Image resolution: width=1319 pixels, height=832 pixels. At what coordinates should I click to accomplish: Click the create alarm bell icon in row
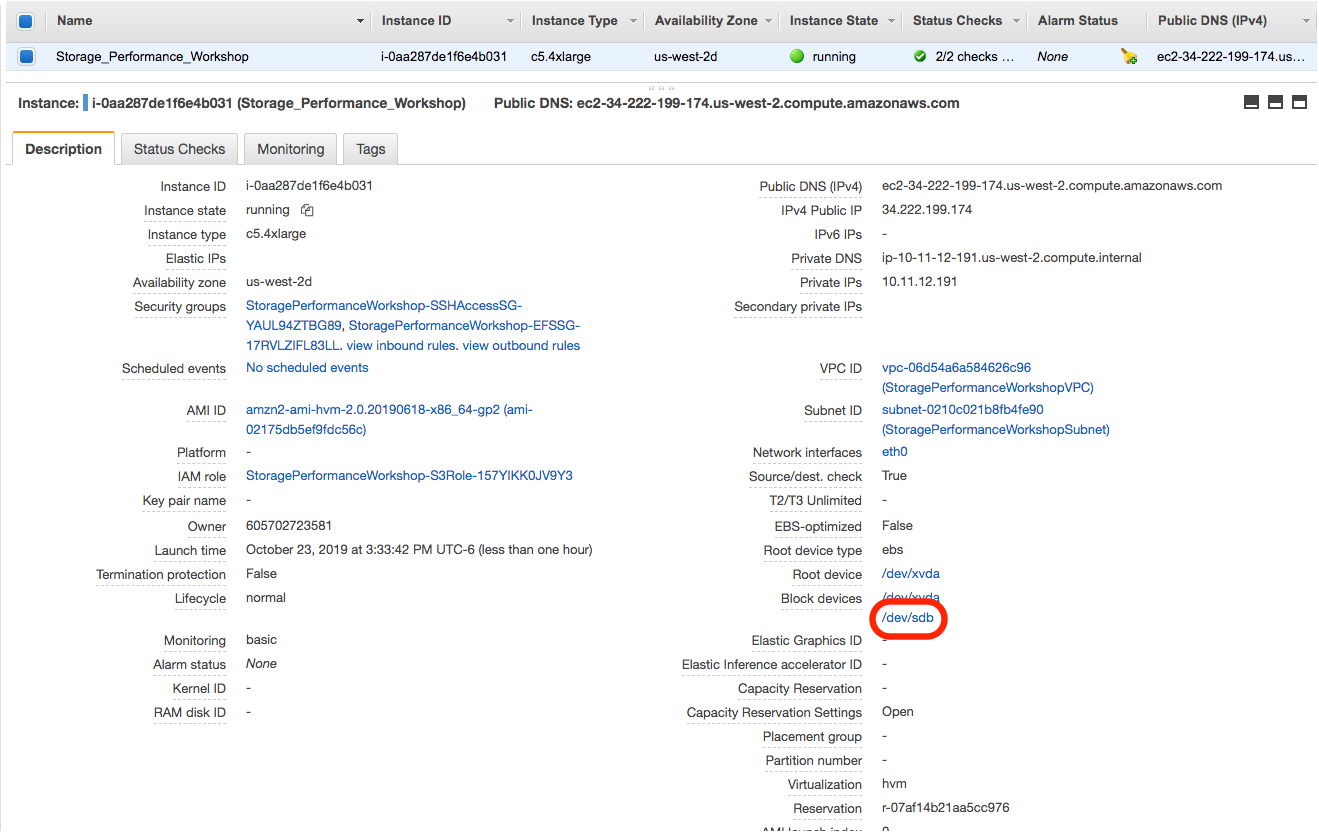pyautogui.click(x=1129, y=57)
